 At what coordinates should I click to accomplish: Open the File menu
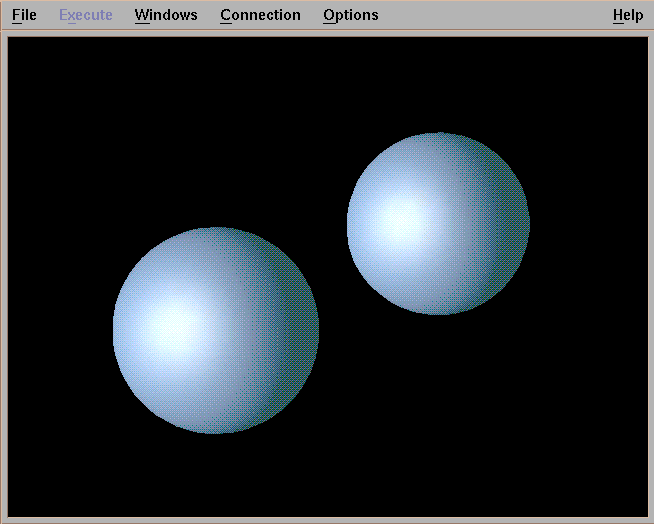click(x=24, y=15)
